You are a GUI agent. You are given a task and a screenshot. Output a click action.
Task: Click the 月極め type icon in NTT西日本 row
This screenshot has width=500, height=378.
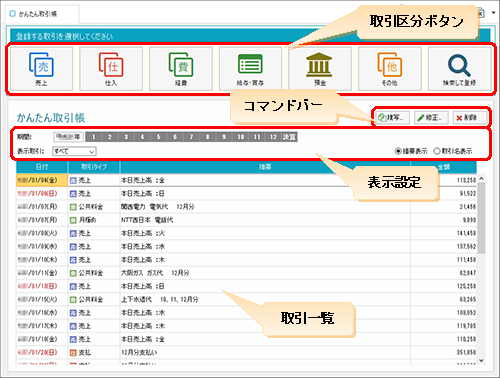pos(73,220)
